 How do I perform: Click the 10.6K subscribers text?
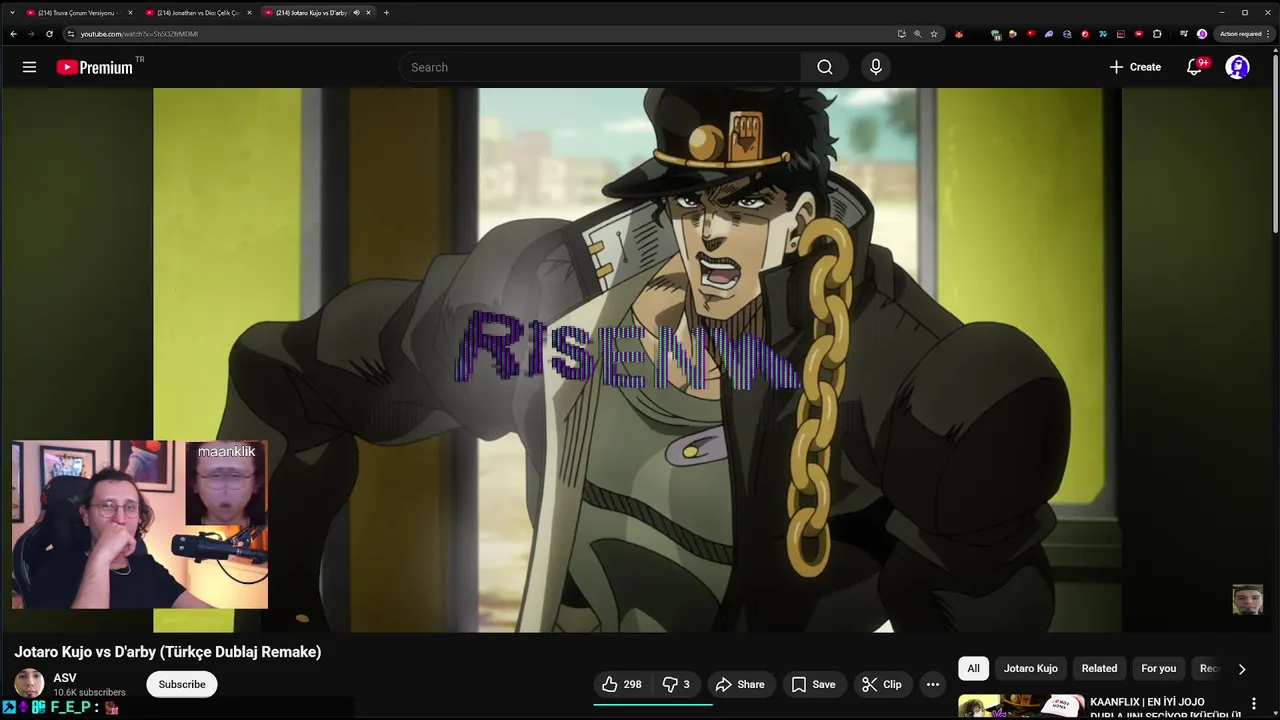[89, 692]
